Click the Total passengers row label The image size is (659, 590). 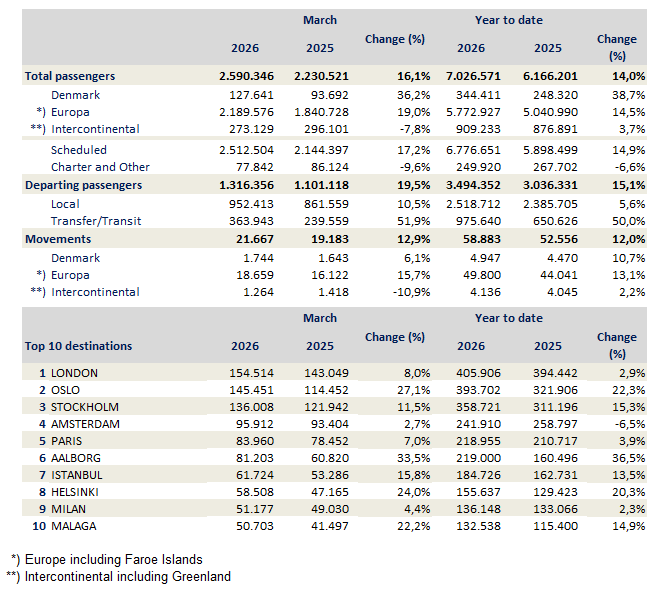pyautogui.click(x=70, y=76)
